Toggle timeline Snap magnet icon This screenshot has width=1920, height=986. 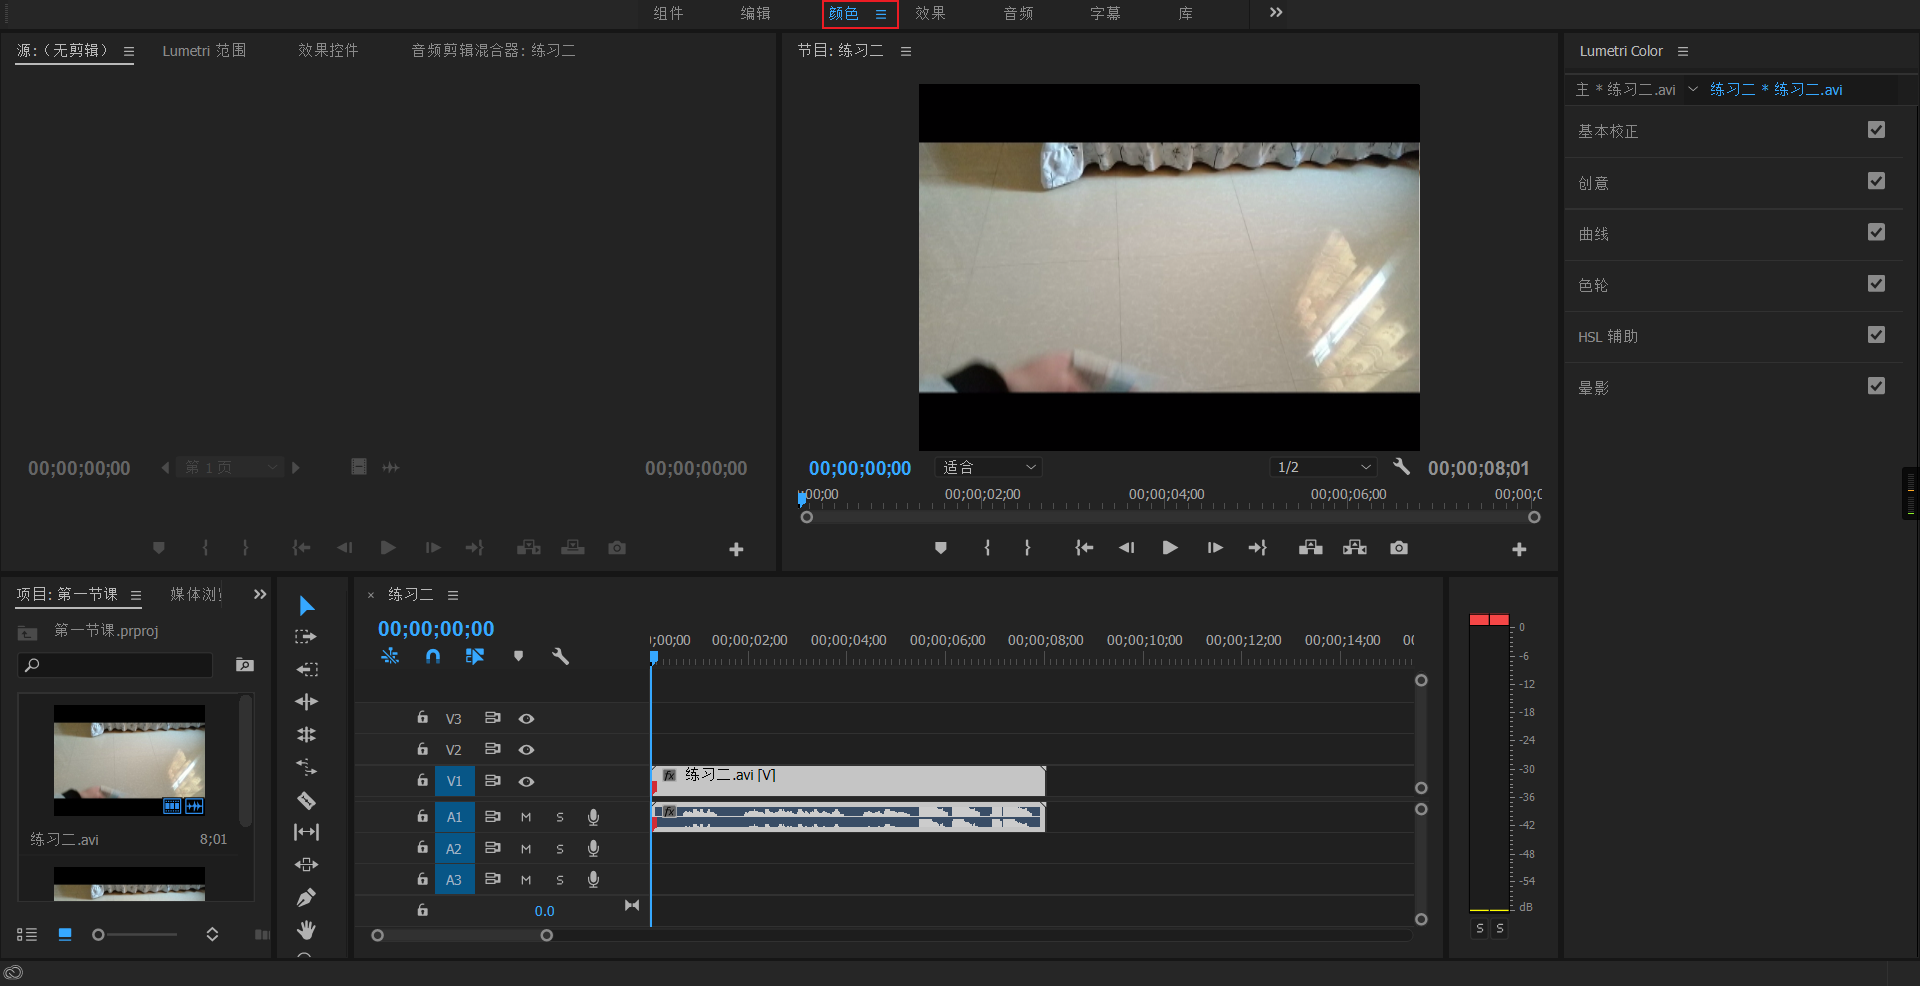click(x=433, y=657)
